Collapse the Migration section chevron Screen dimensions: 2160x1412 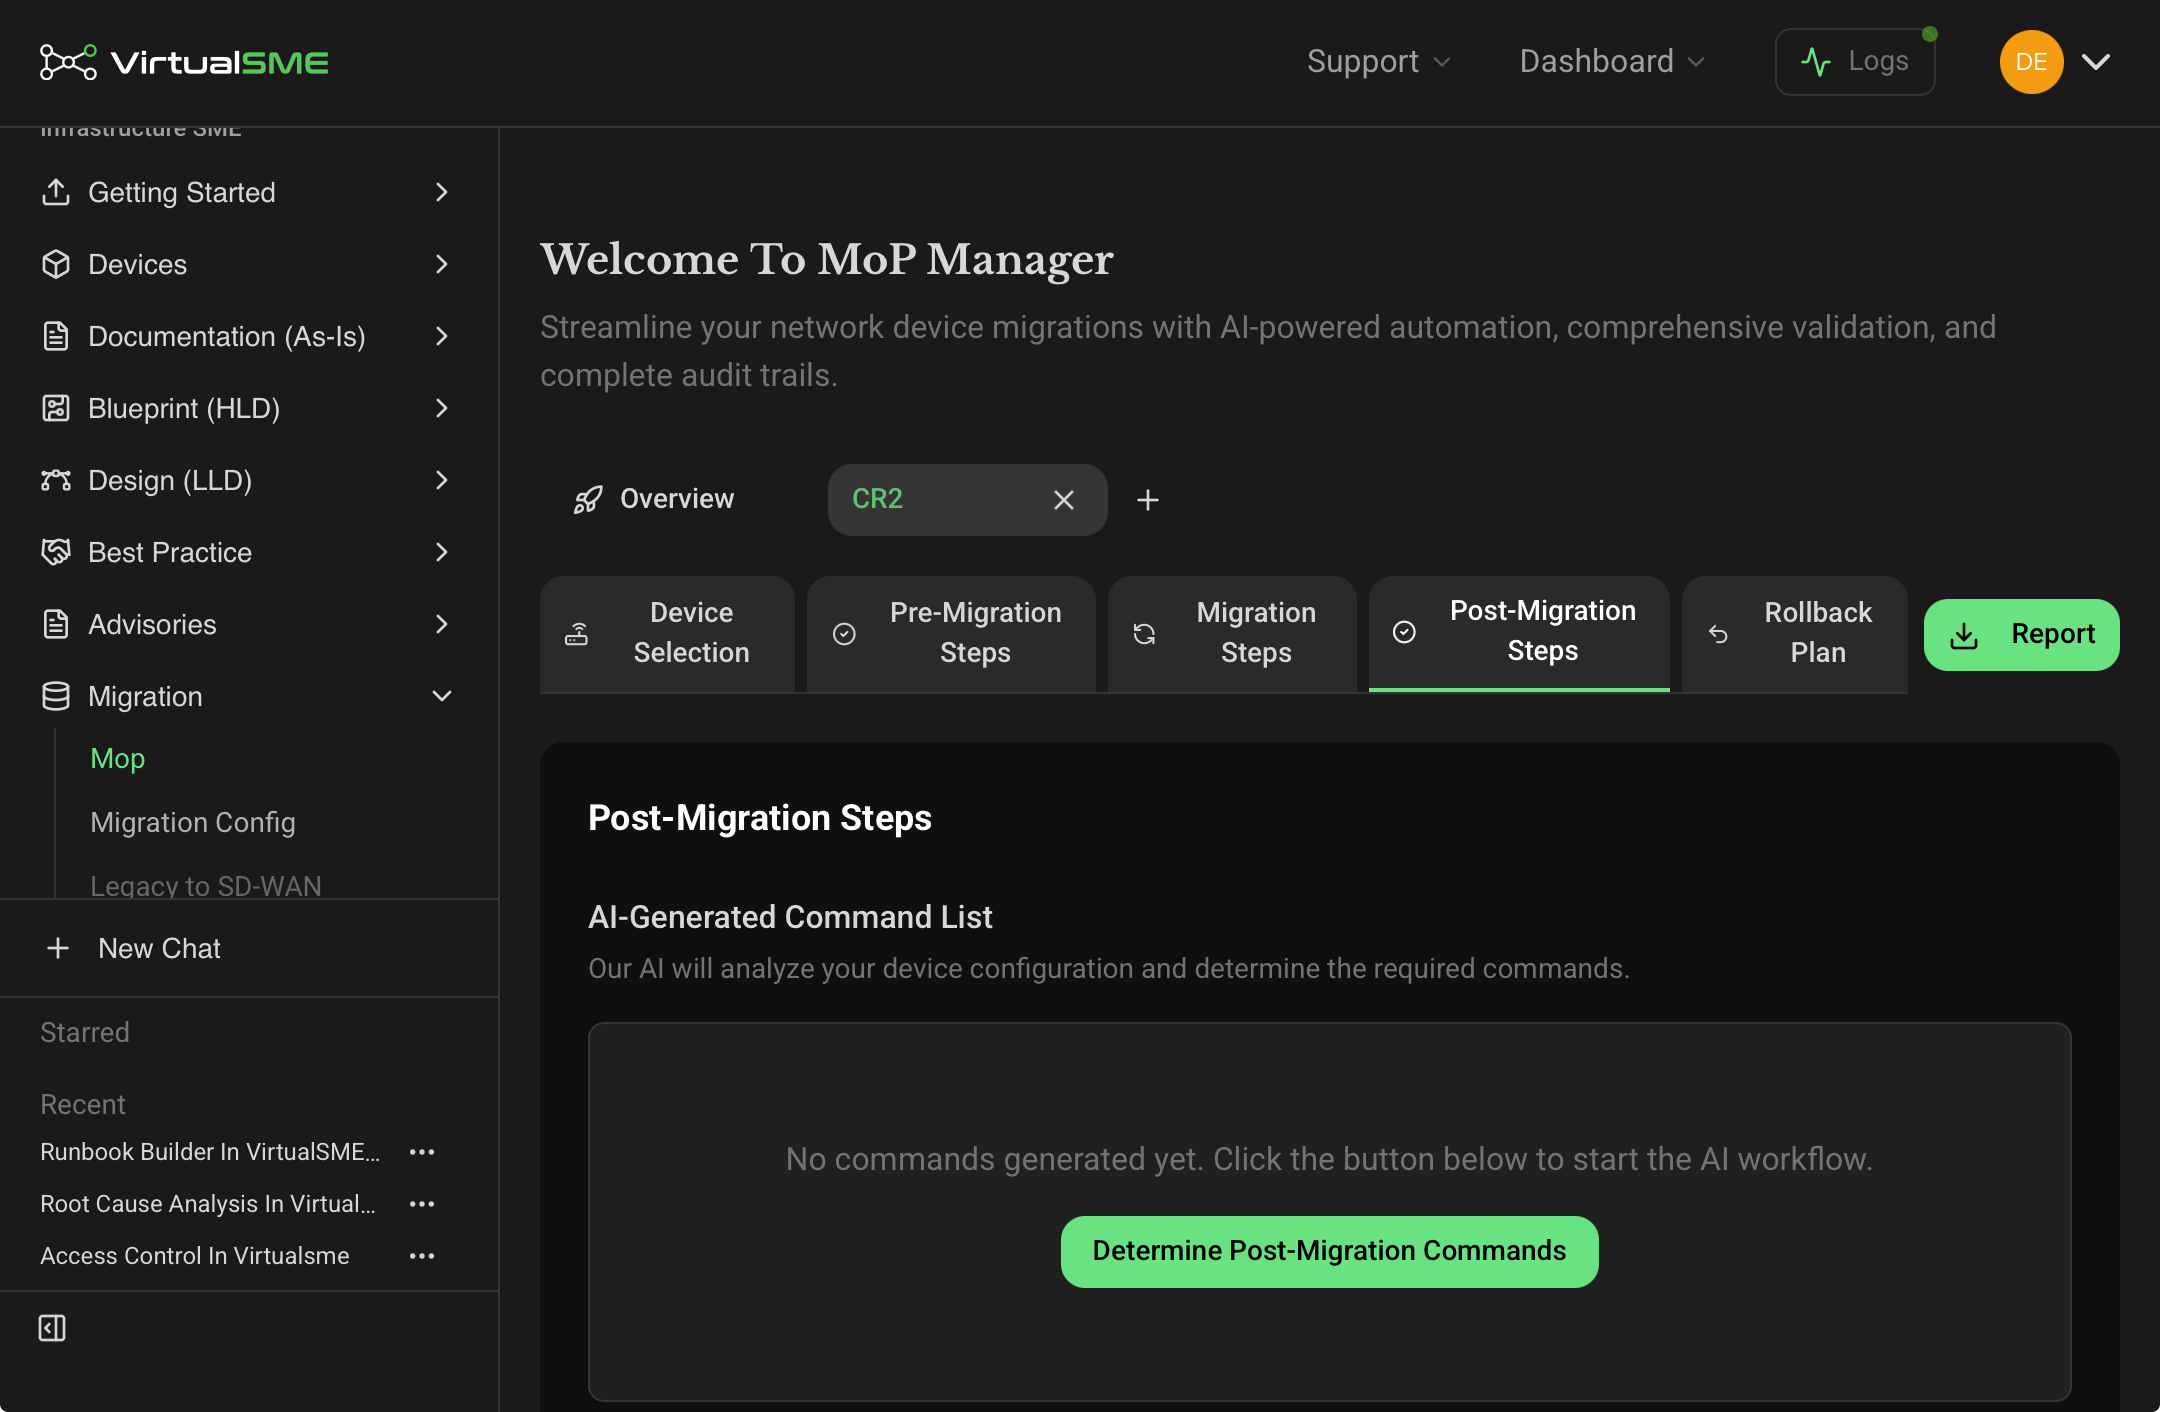[x=442, y=696]
